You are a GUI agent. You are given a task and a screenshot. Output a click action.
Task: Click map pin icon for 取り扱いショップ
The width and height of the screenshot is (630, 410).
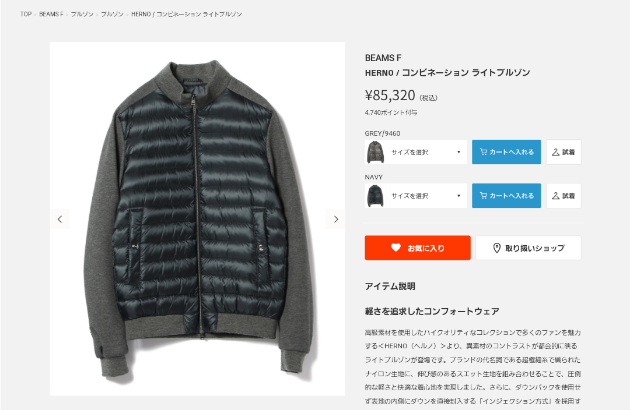[x=497, y=248]
